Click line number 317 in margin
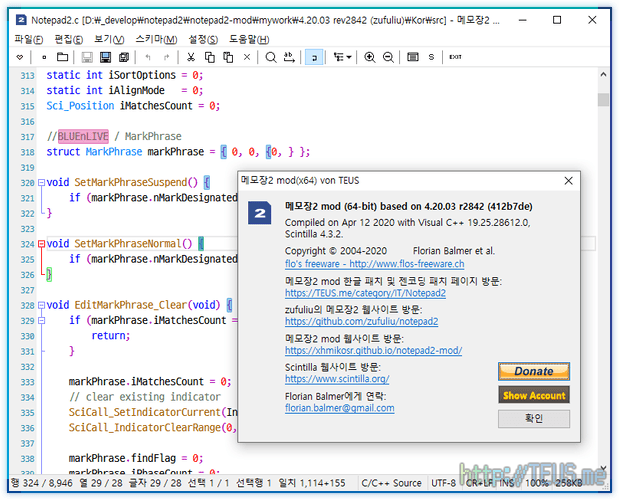The image size is (619, 500). tap(27, 137)
